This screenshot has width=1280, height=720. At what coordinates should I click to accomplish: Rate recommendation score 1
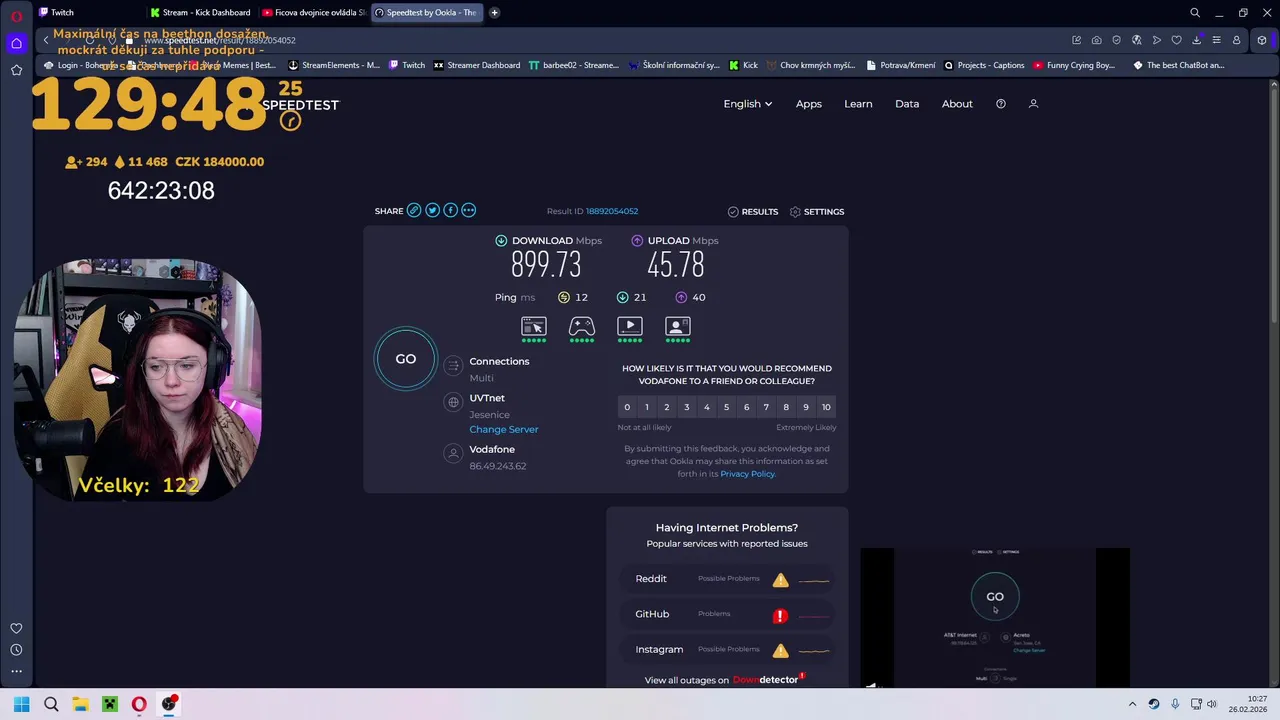(x=647, y=407)
